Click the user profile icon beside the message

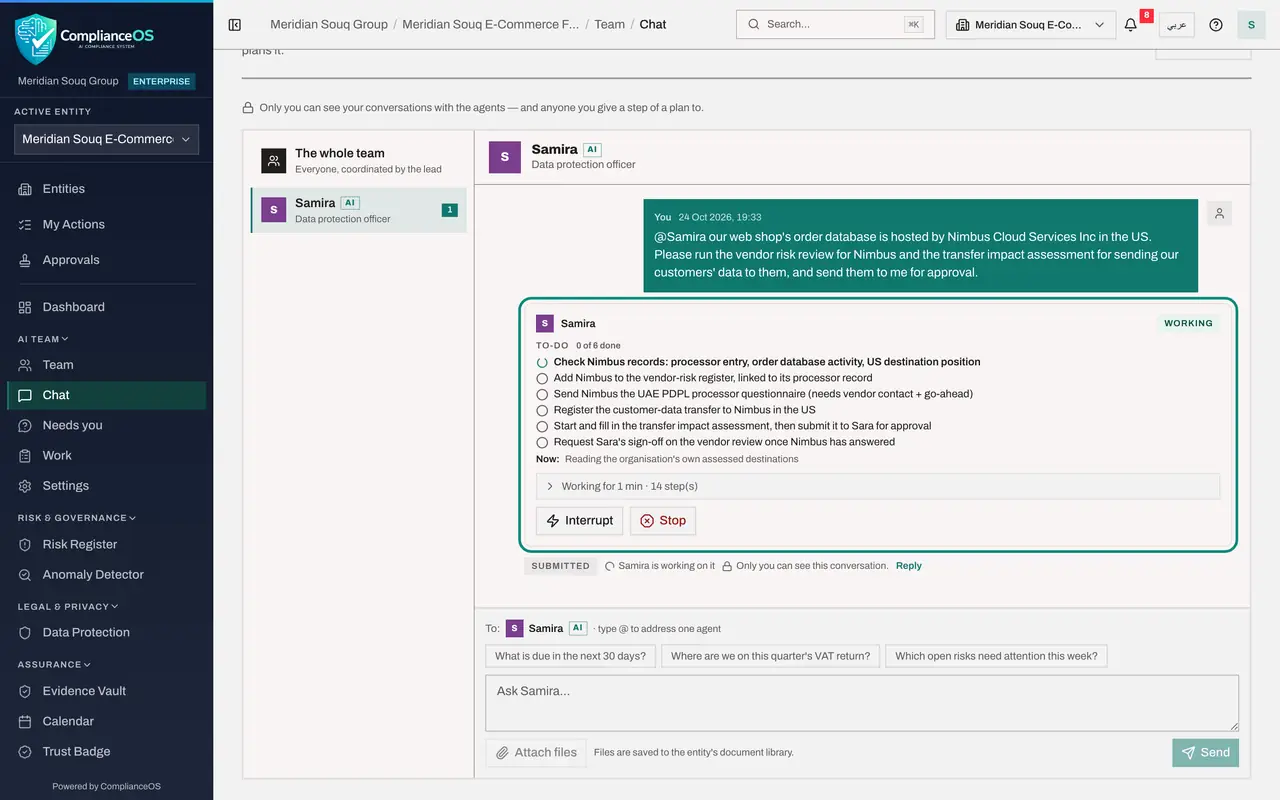(x=1219, y=213)
